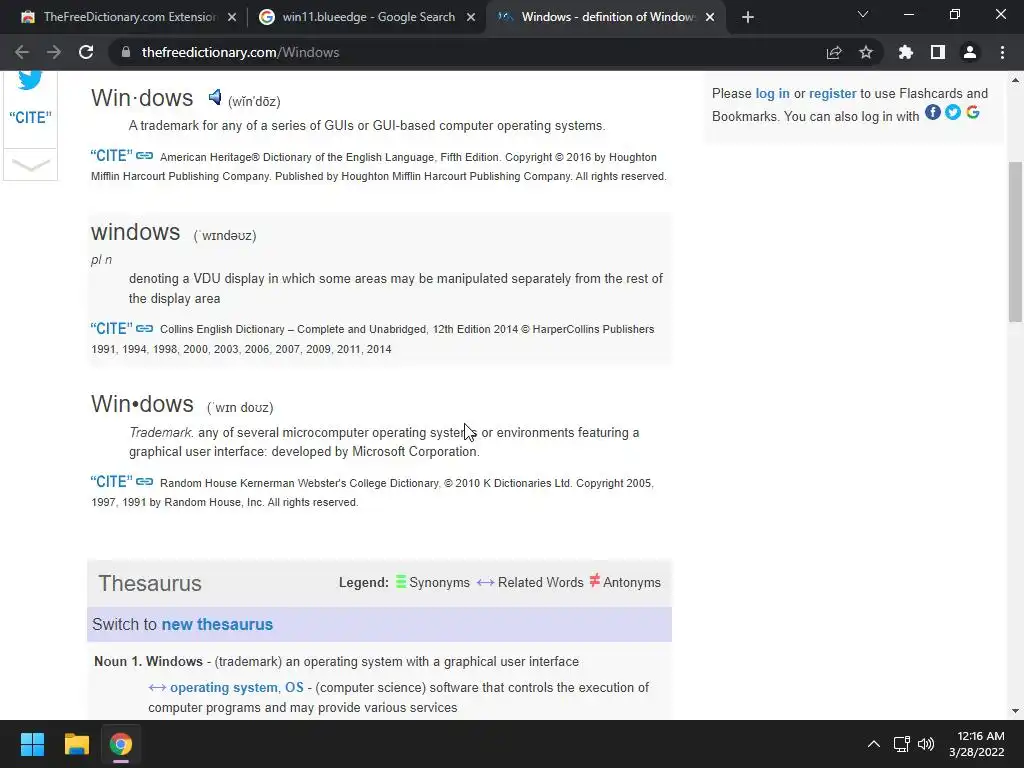The image size is (1024, 768).
Task: Open a new tab with plus button
Action: pos(748,17)
